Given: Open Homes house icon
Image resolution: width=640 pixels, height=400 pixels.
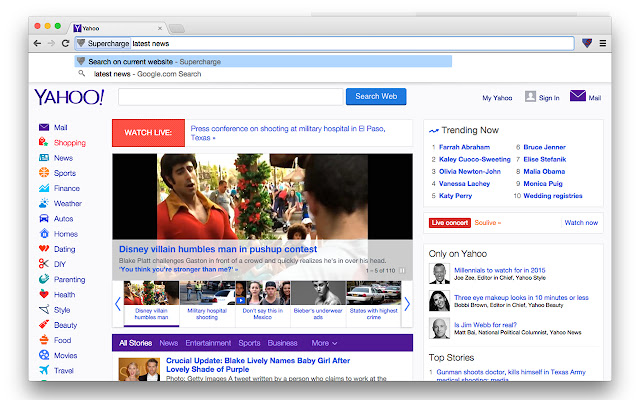Looking at the screenshot, I should 44,233.
